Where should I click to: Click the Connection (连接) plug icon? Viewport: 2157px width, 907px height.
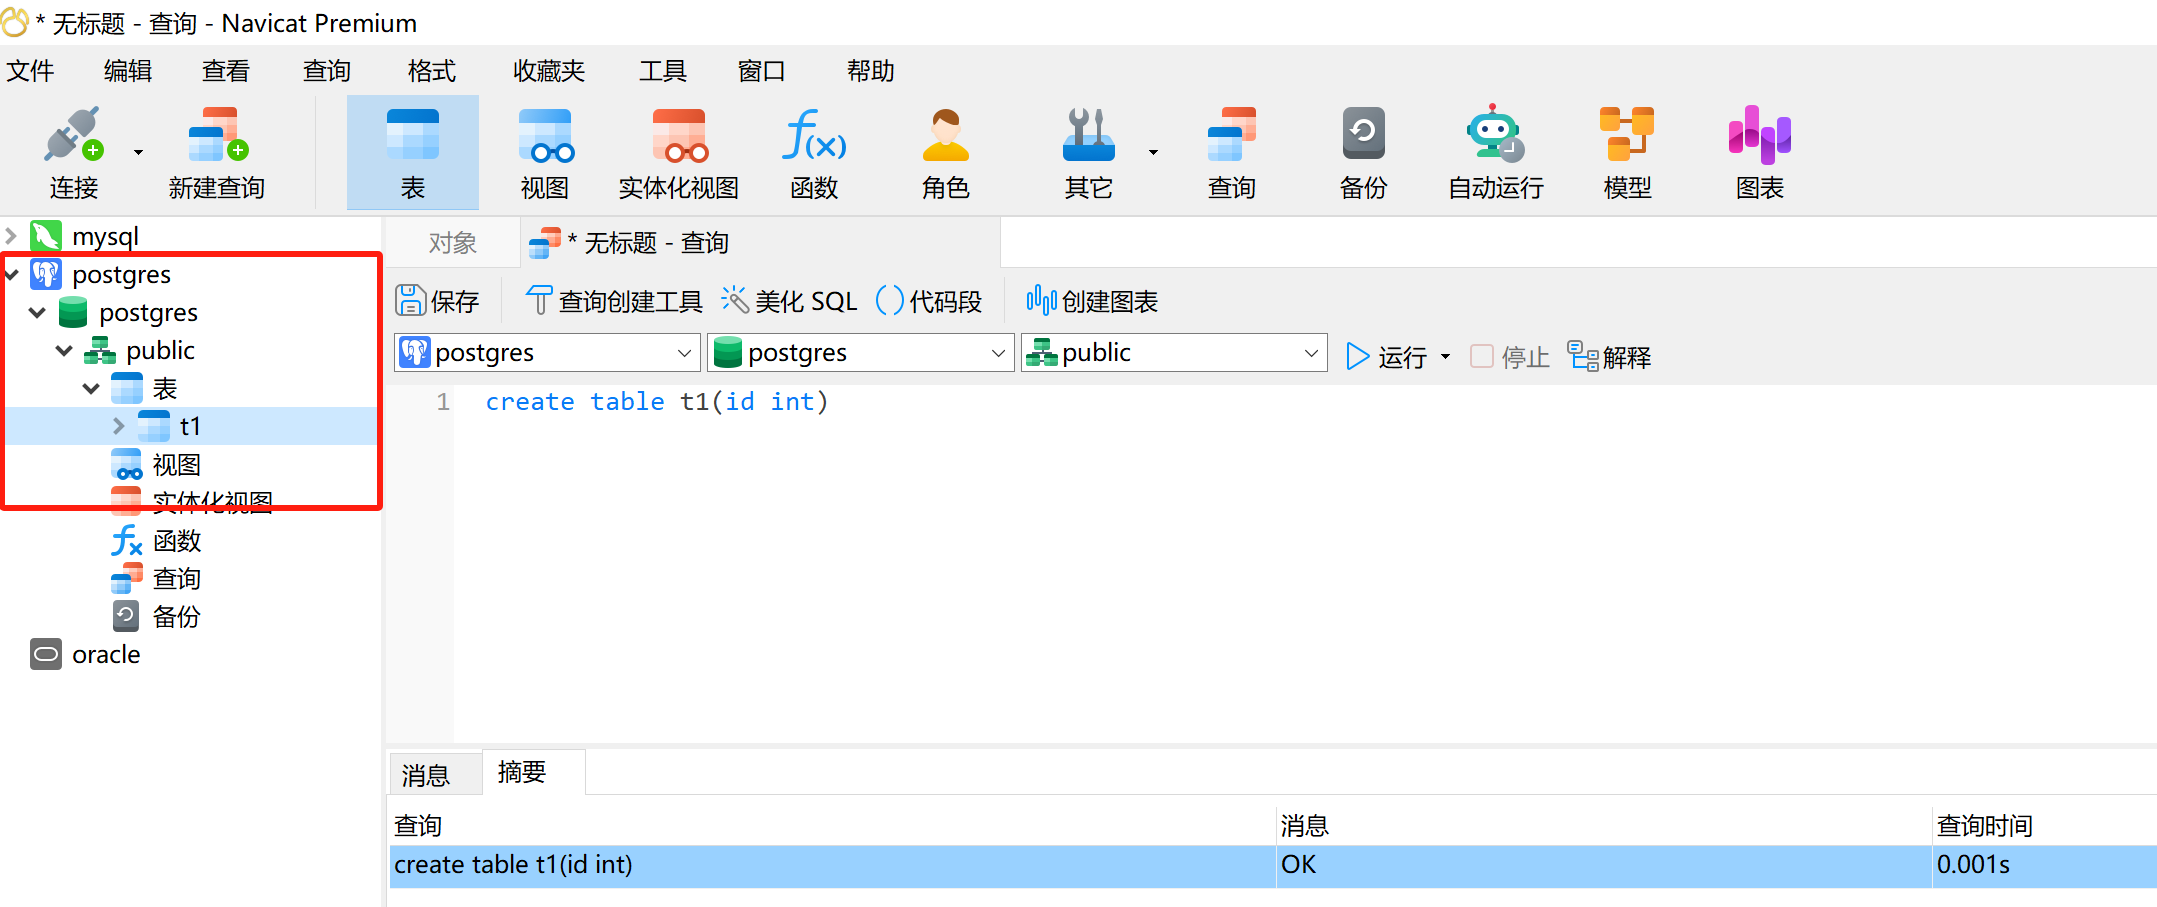click(74, 135)
